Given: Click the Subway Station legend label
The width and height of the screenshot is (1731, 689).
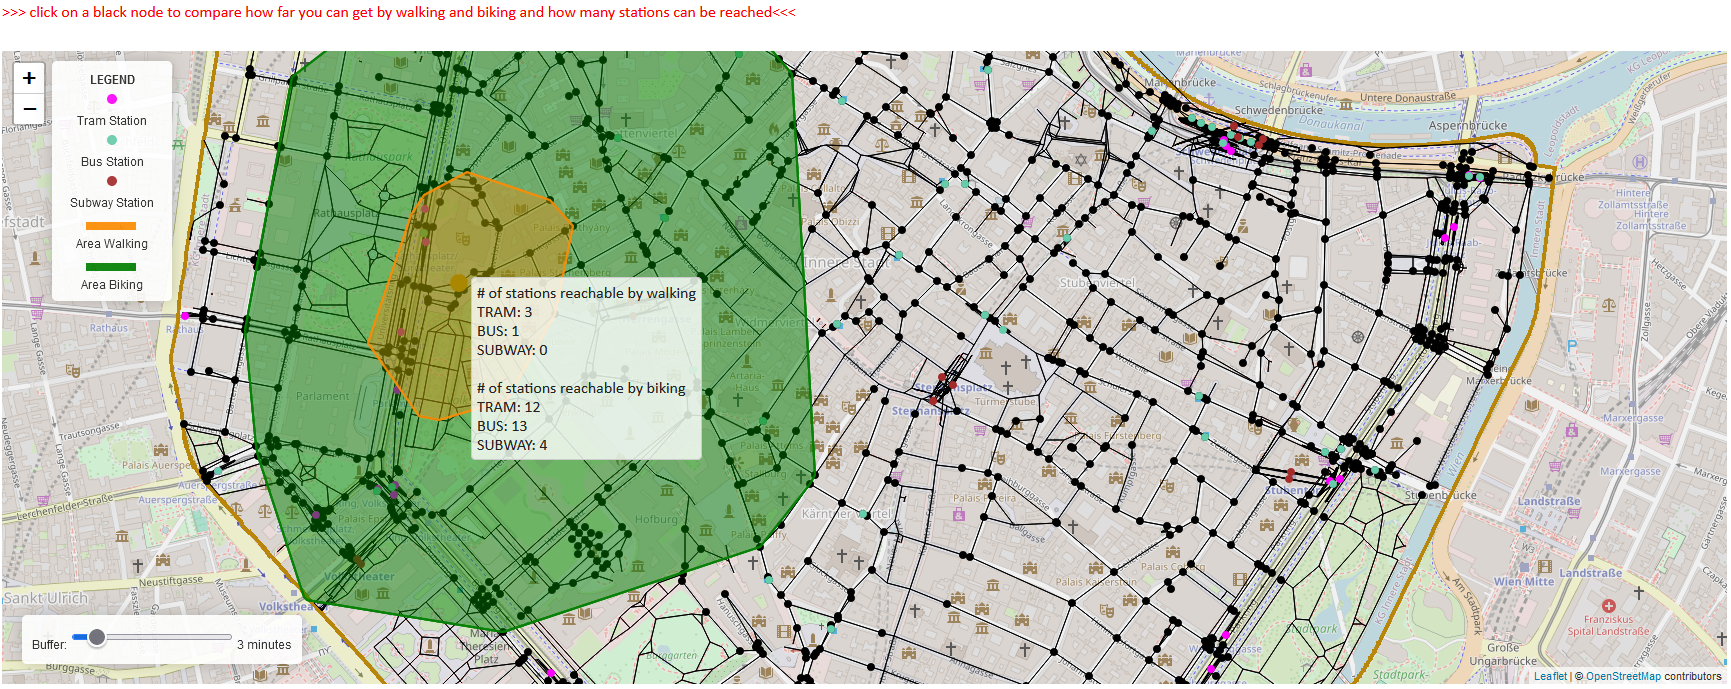Looking at the screenshot, I should click(112, 203).
